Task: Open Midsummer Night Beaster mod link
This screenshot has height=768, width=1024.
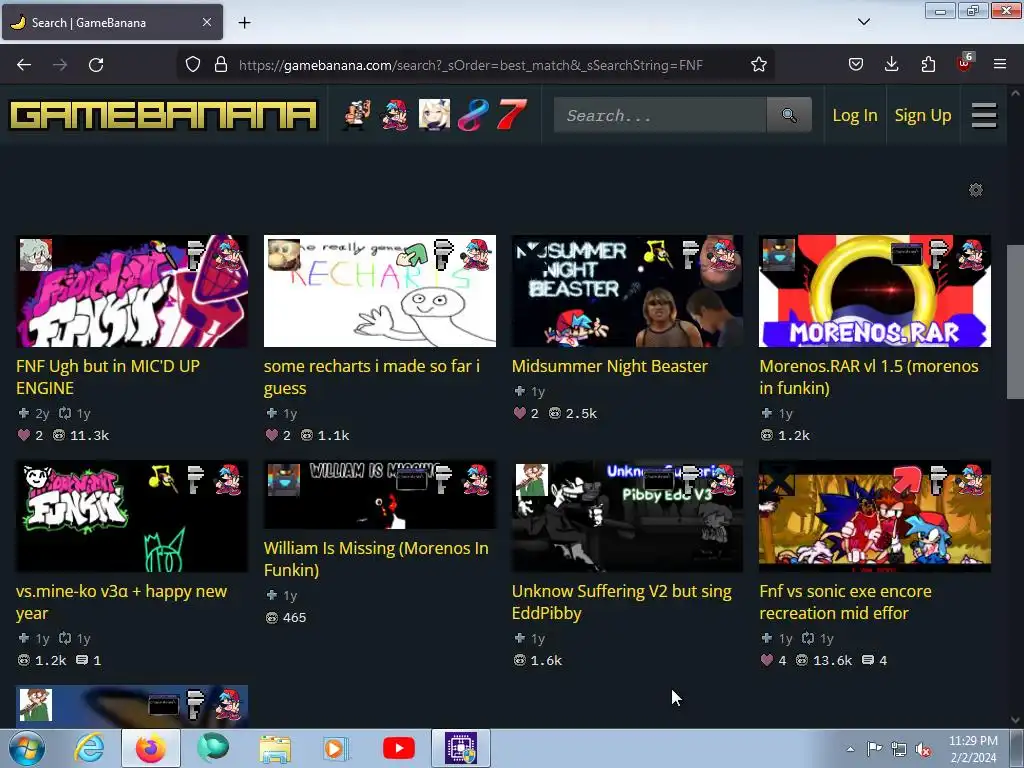Action: pos(609,366)
